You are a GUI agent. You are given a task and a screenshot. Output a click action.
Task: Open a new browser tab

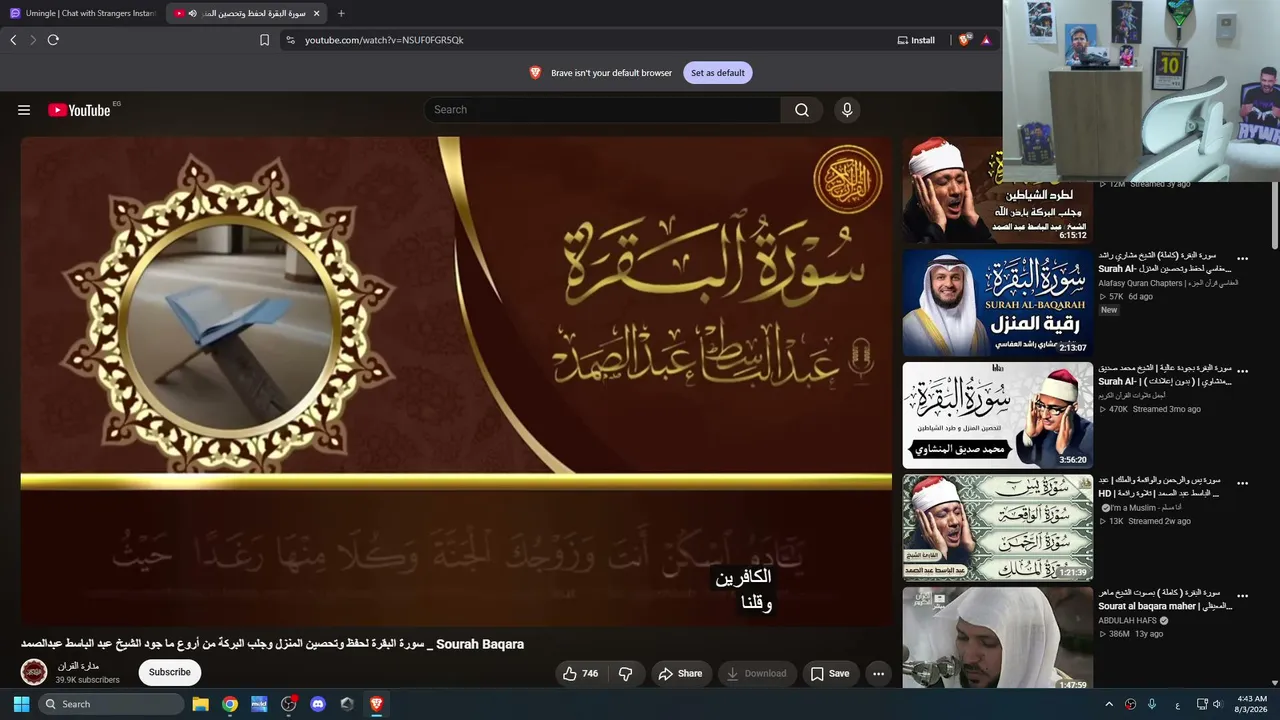point(341,13)
